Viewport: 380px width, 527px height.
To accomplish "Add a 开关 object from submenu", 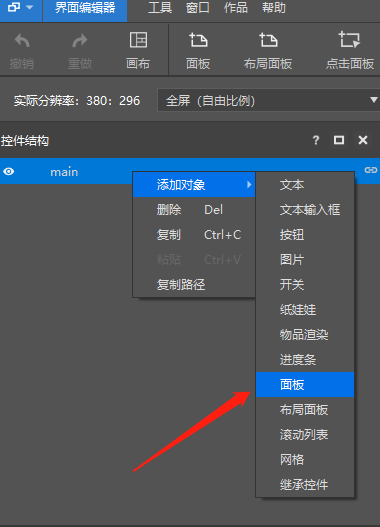I will pos(305,285).
